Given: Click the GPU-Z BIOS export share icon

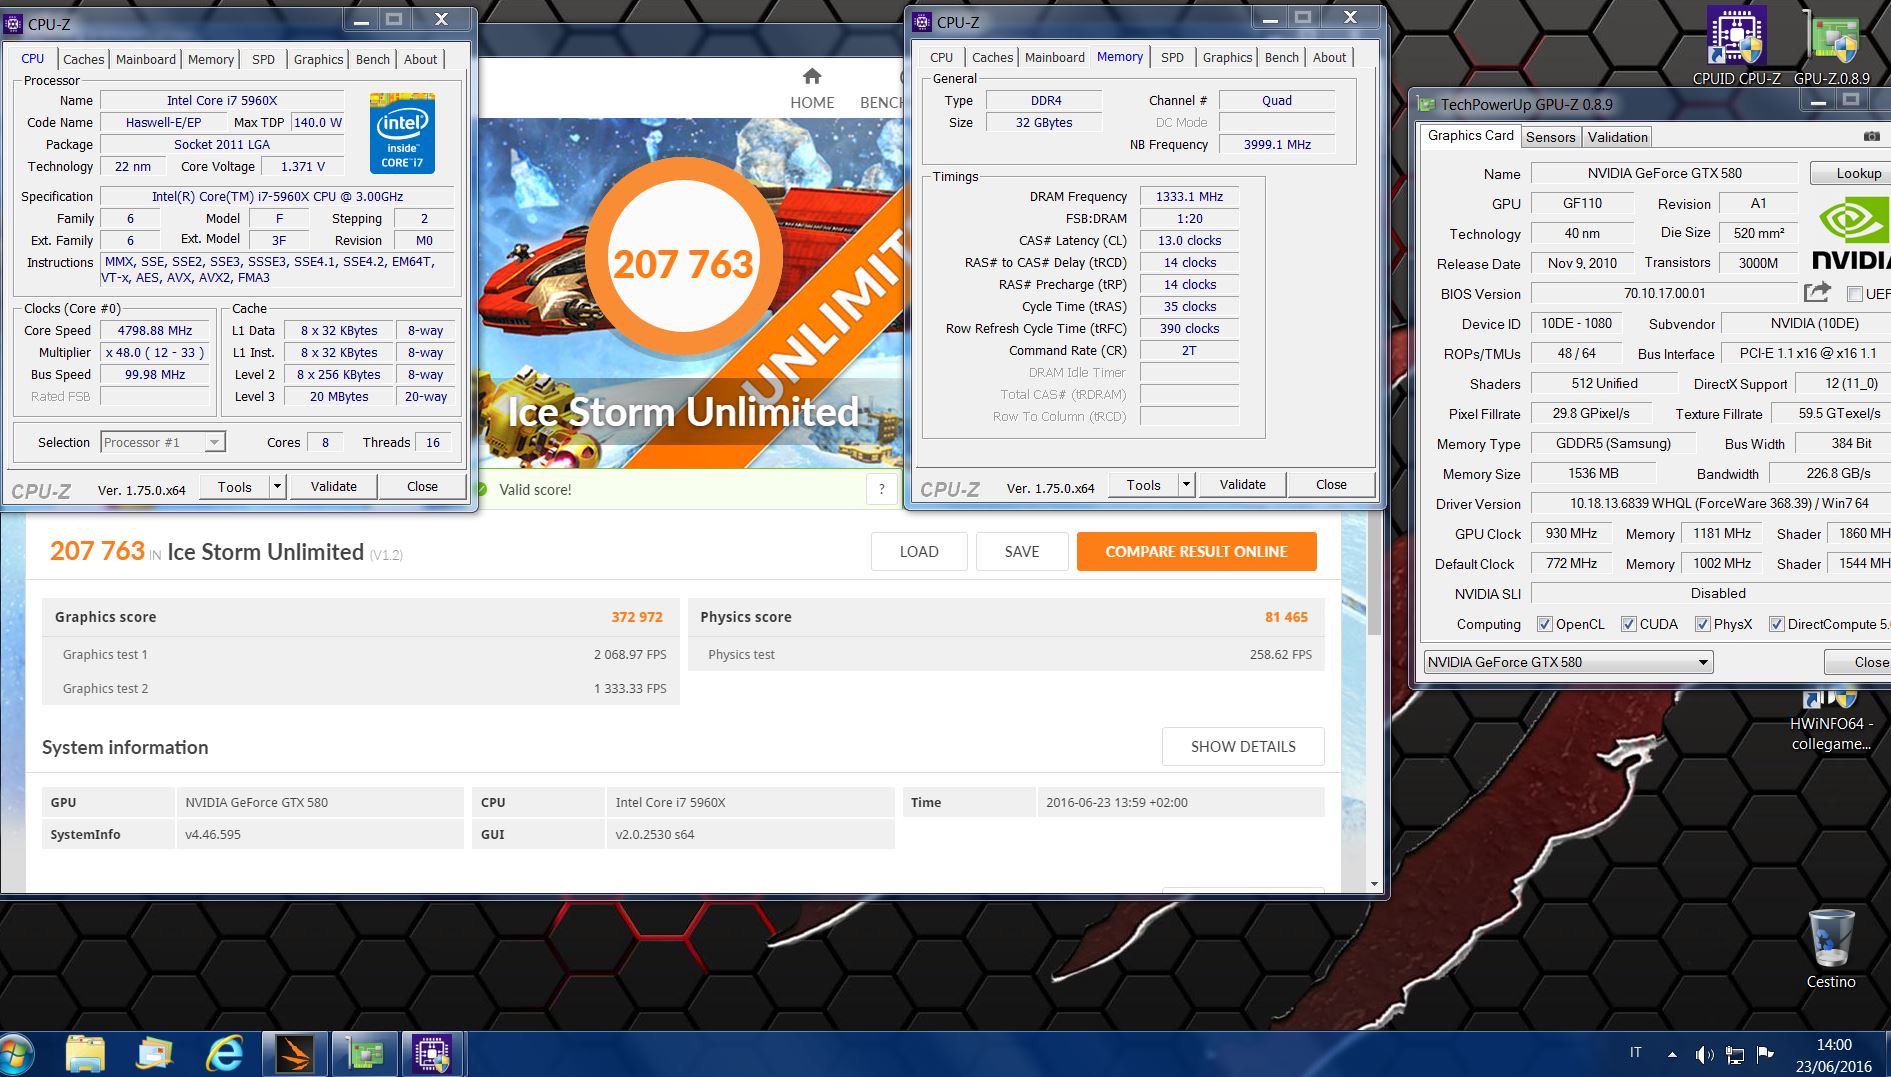Looking at the screenshot, I should click(1817, 292).
